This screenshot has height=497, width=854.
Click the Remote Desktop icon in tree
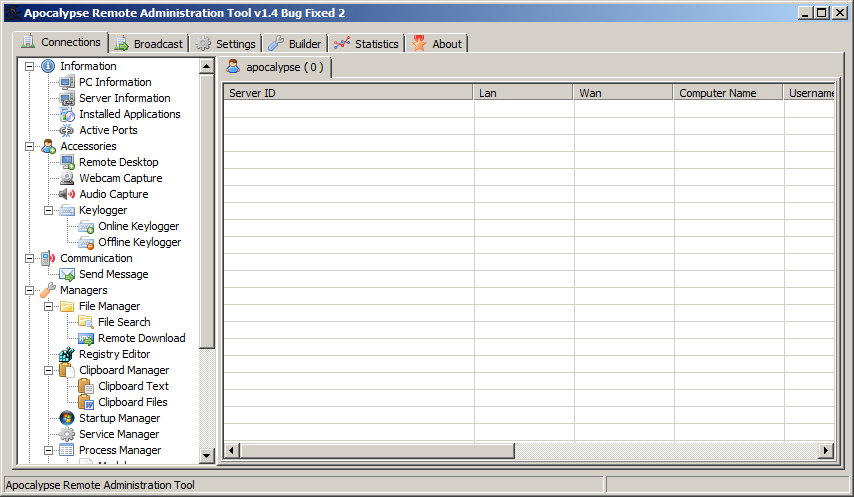pos(67,162)
